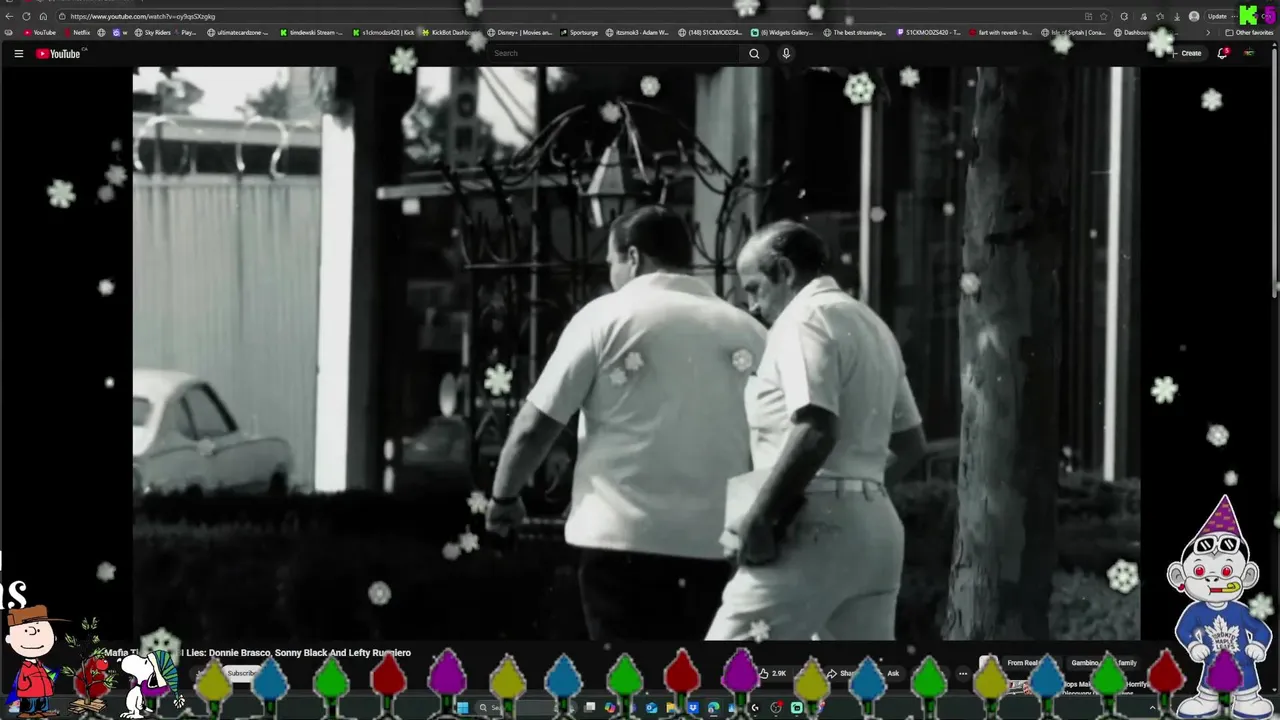The width and height of the screenshot is (1280, 720).
Task: Start voice search with the microphone icon
Action: (786, 53)
